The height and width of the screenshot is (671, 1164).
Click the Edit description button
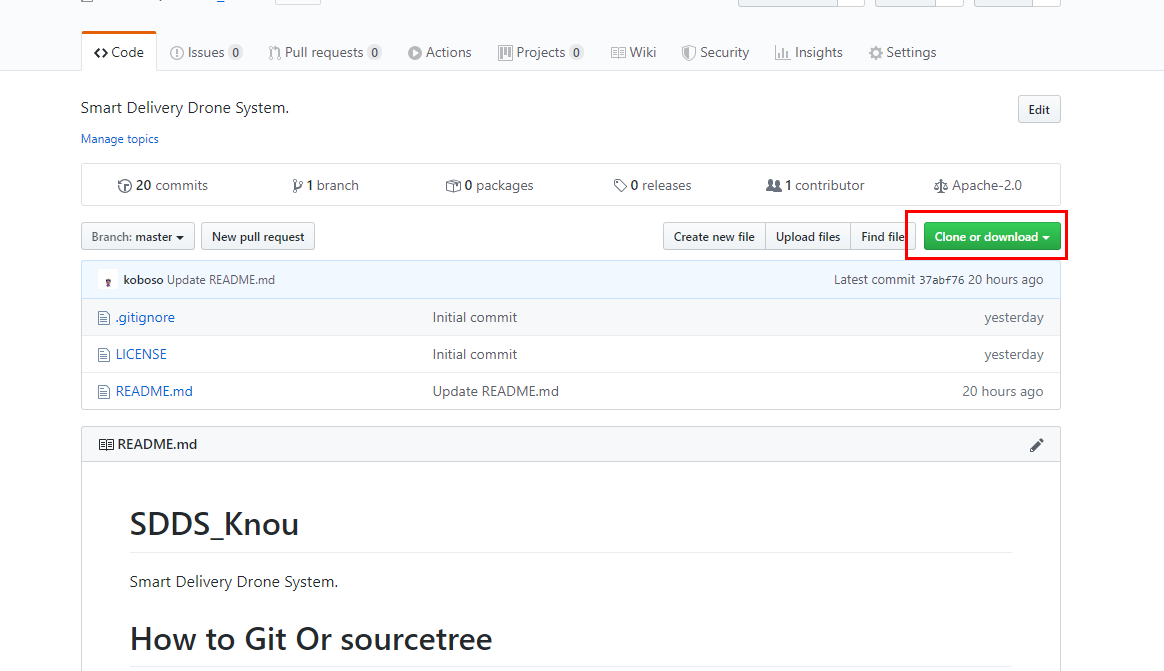click(x=1039, y=109)
